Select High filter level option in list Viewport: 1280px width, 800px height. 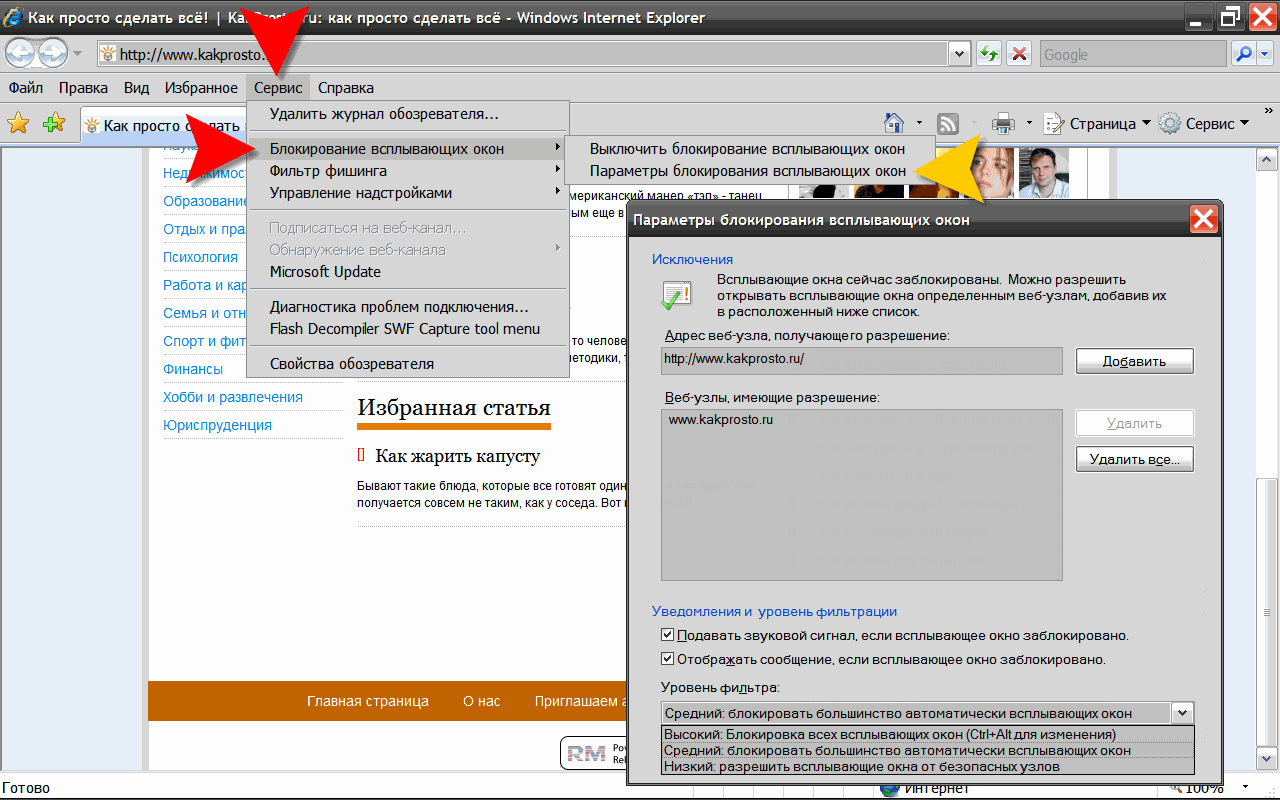tap(928, 734)
